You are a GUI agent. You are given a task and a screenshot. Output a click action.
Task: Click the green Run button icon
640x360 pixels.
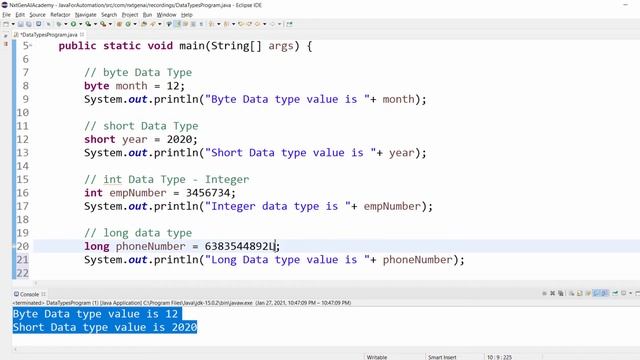[73, 24]
